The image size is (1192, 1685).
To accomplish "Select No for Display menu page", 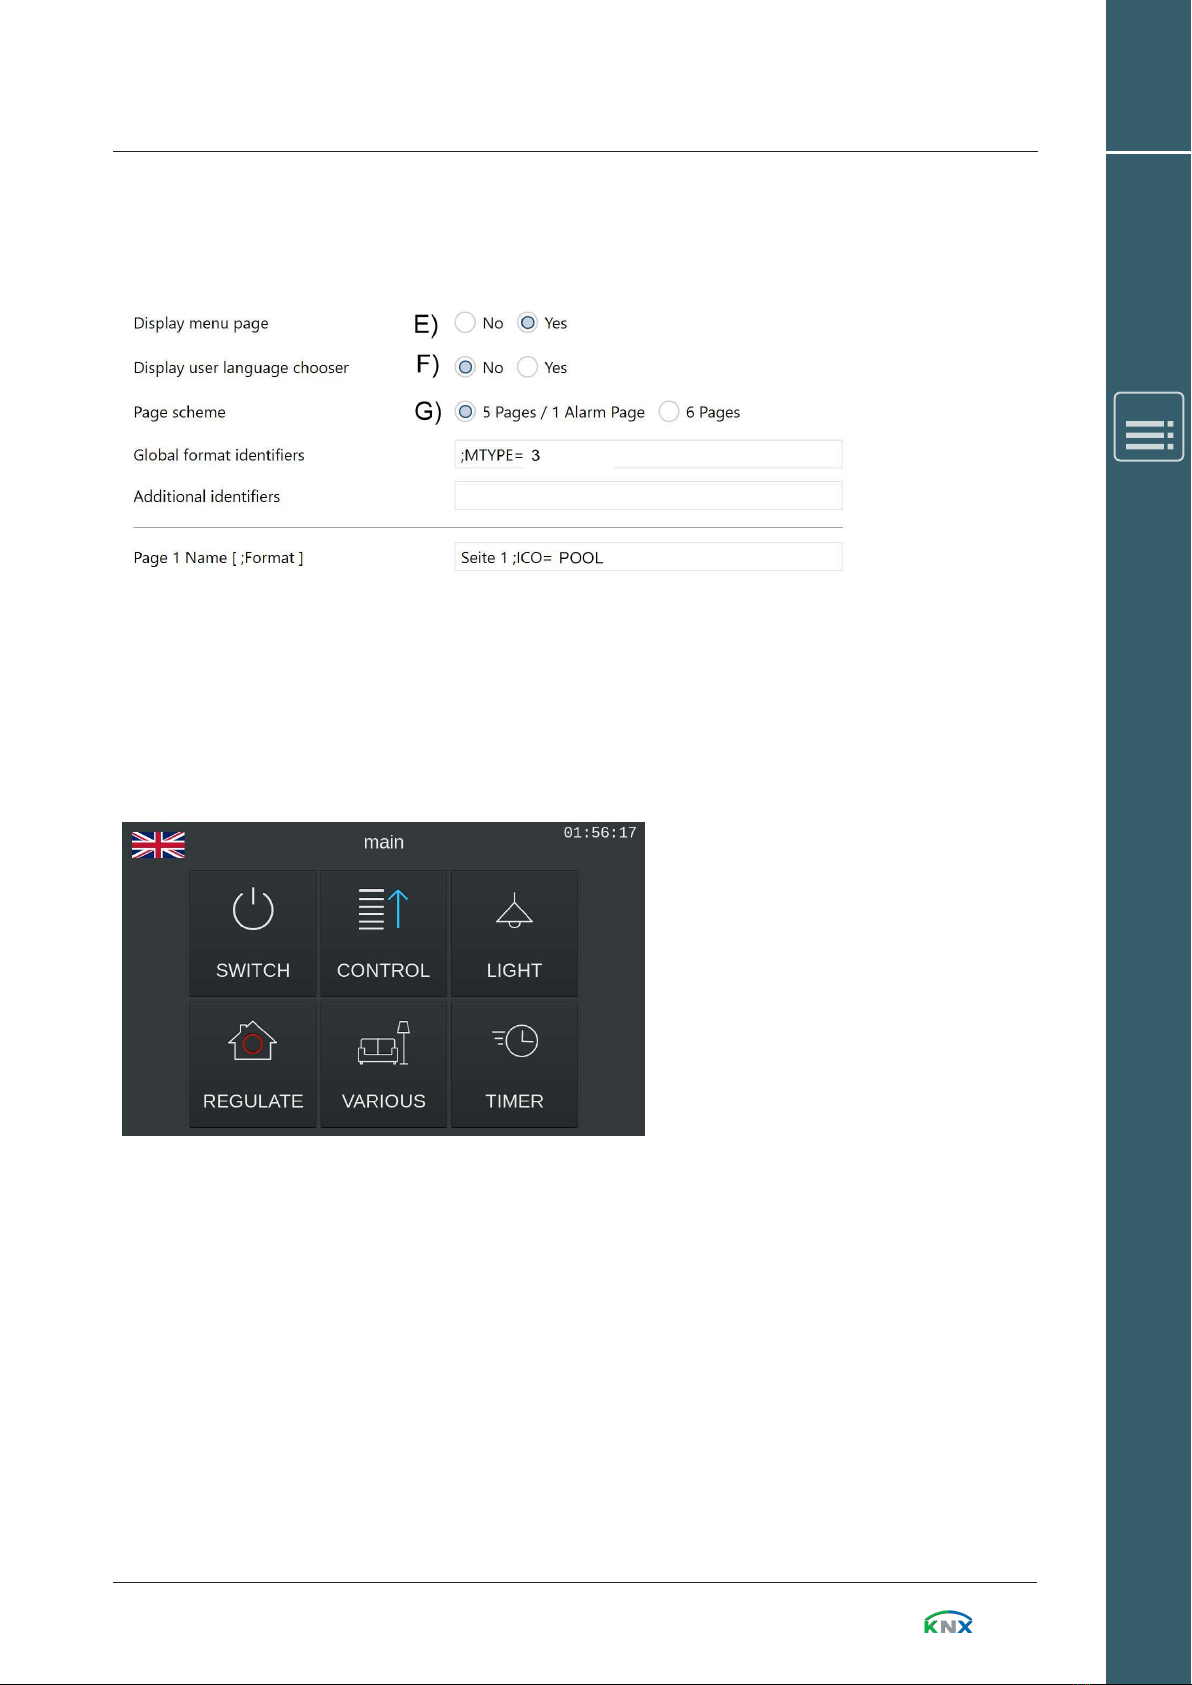I will click(x=465, y=323).
